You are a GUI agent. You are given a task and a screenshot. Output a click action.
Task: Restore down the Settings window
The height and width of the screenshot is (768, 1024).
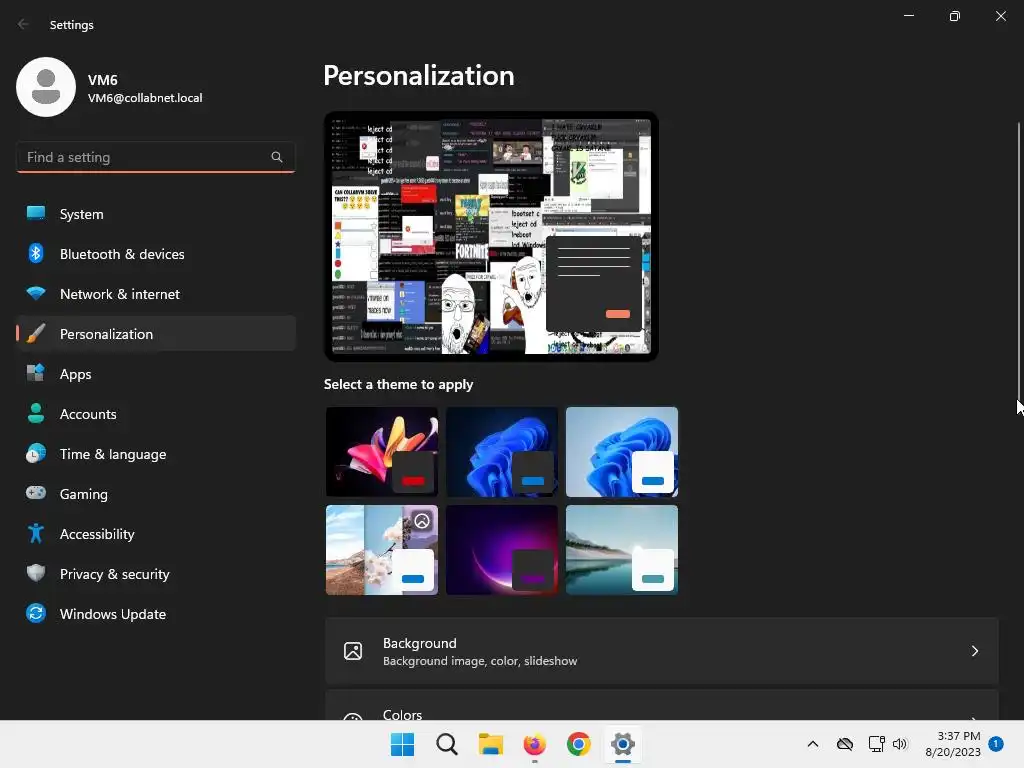coord(955,16)
